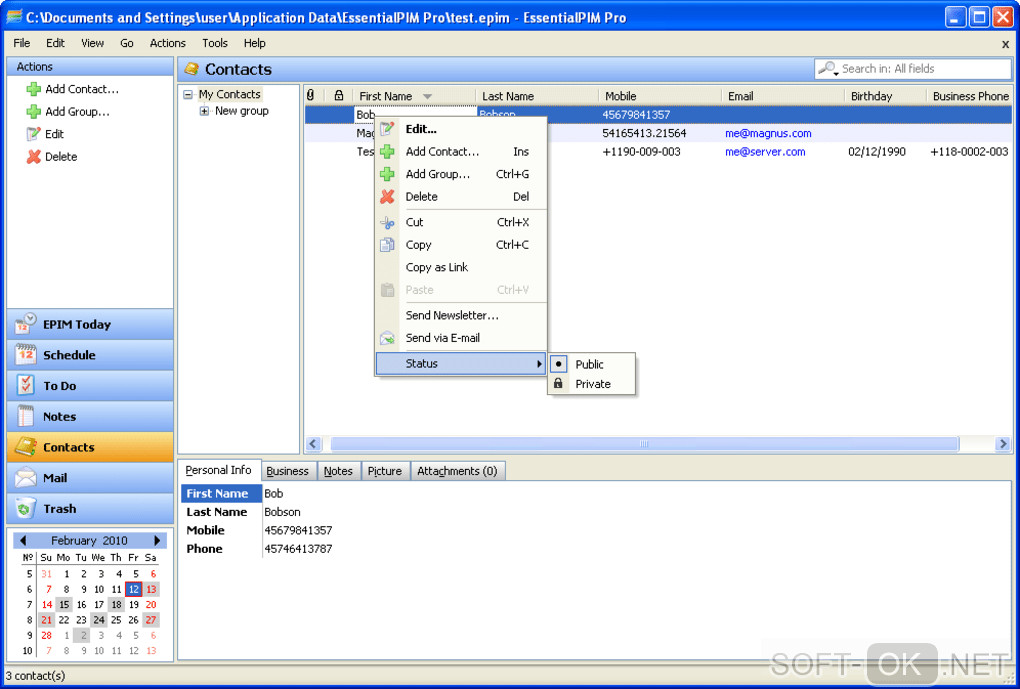
Task: Click the Search in All fields box
Action: tap(913, 68)
